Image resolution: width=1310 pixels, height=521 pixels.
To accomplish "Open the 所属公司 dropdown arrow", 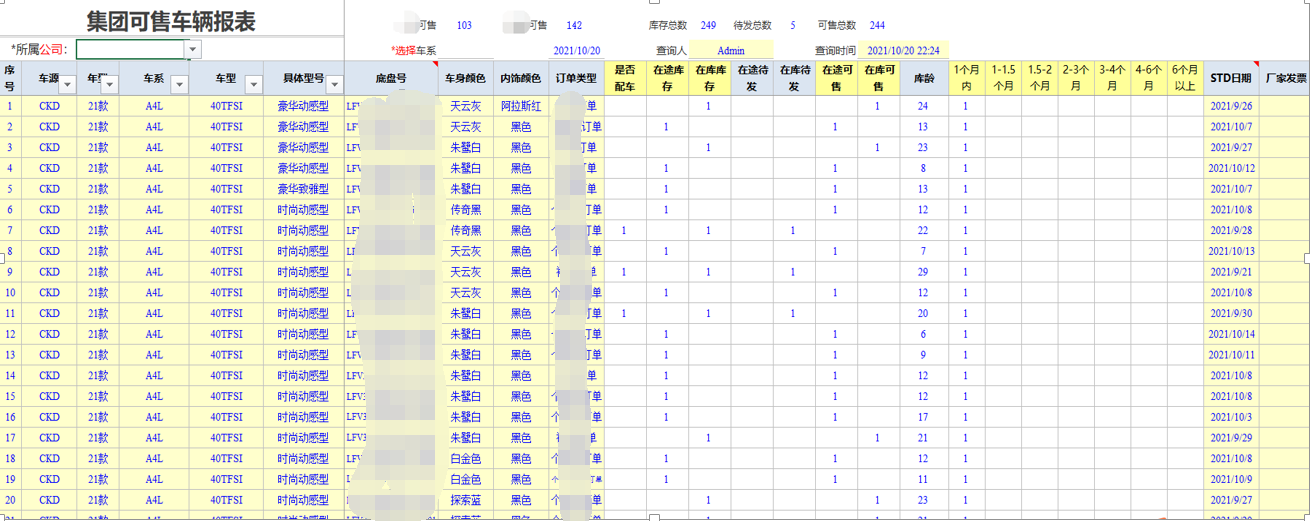I will coord(193,50).
